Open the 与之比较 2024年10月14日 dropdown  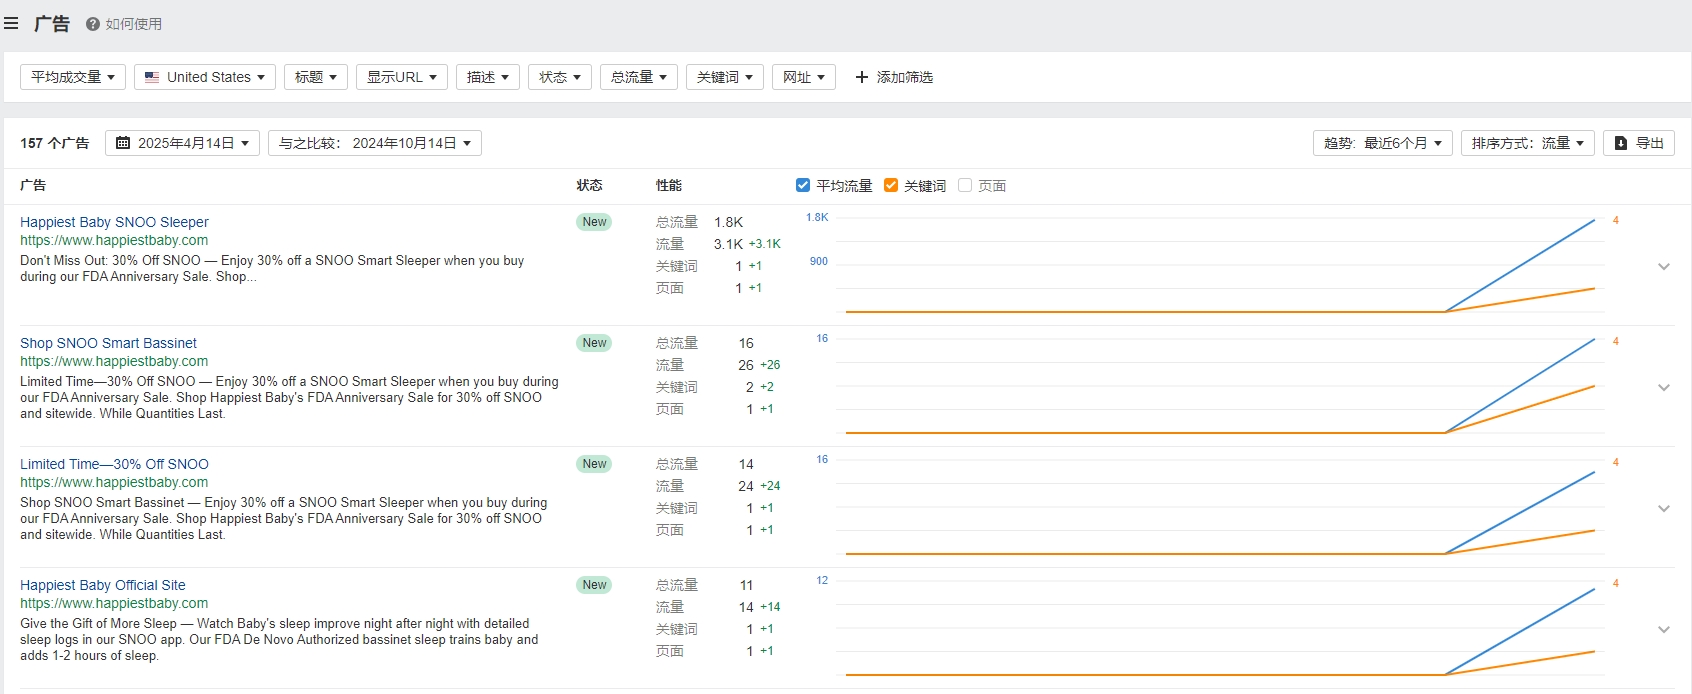pos(375,143)
